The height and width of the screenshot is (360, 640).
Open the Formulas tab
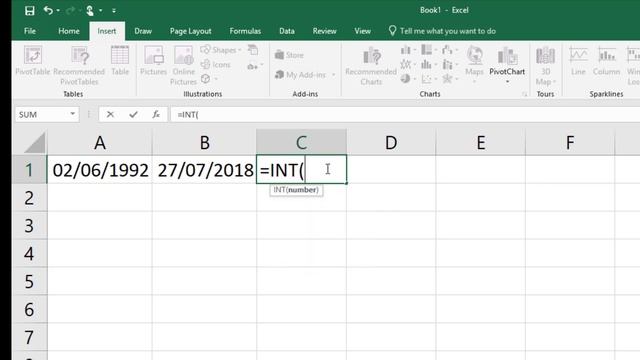245,31
